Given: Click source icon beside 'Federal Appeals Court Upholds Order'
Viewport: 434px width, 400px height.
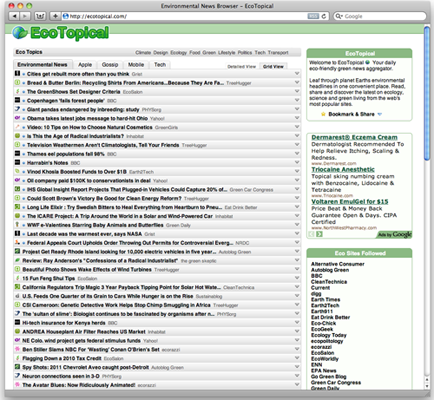Looking at the screenshot, I should 17,242.
